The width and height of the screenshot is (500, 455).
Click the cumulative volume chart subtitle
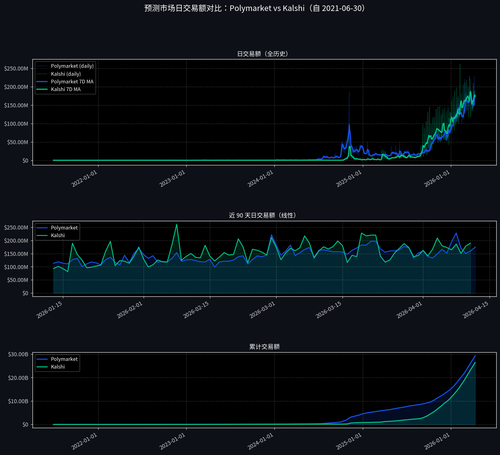tap(264, 347)
